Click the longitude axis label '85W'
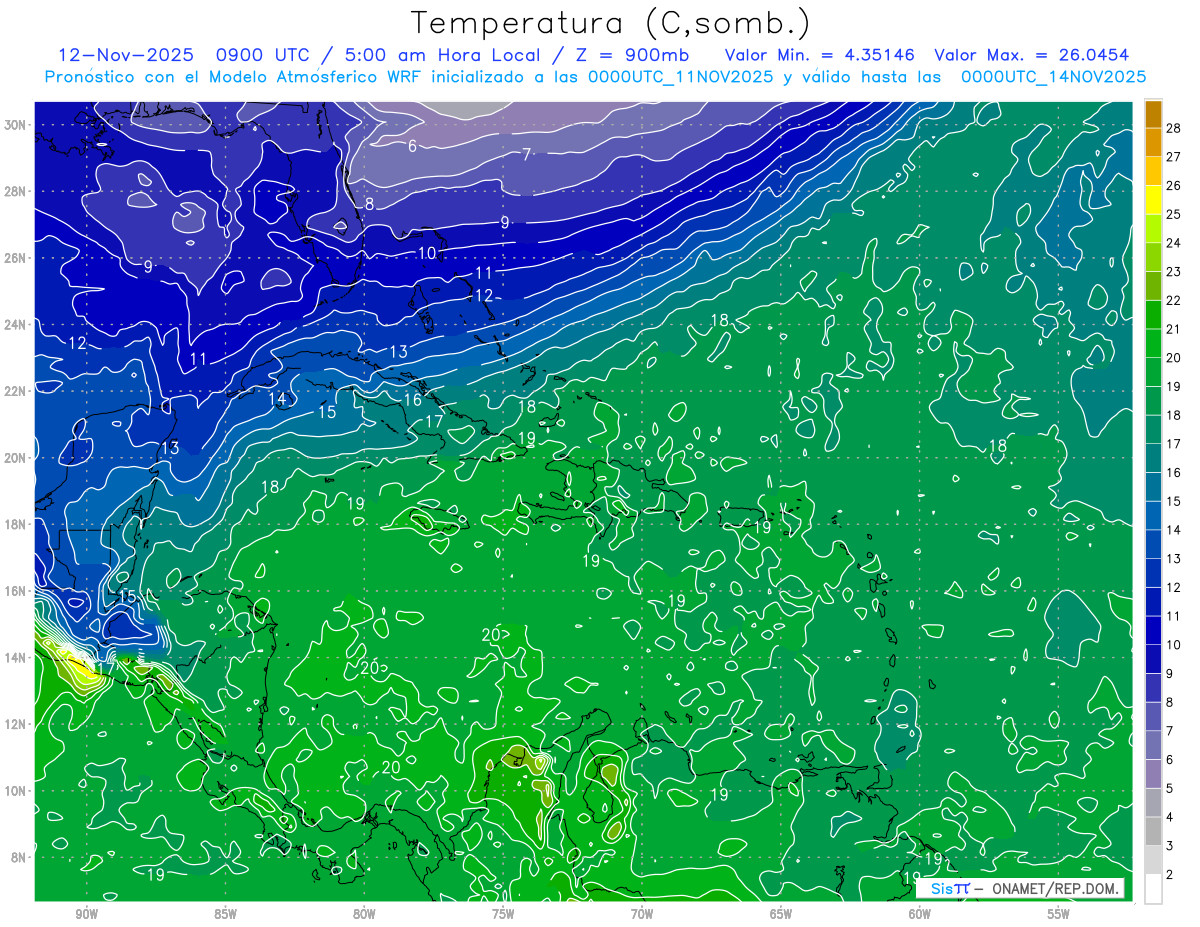 (225, 914)
